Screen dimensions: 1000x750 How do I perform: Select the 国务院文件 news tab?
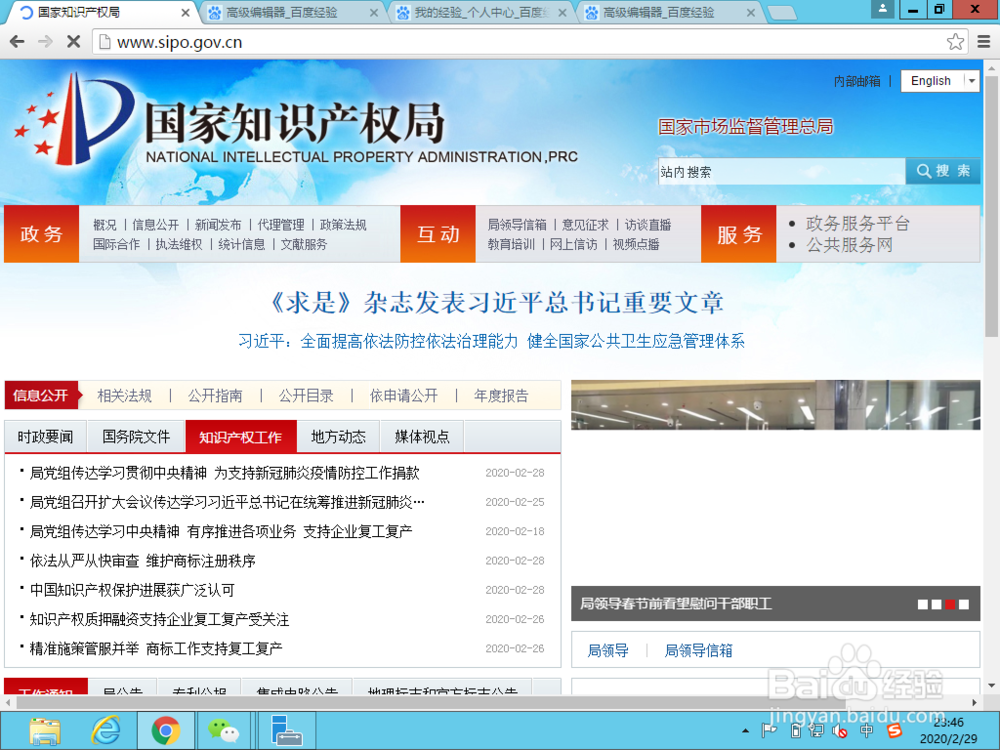click(x=136, y=437)
